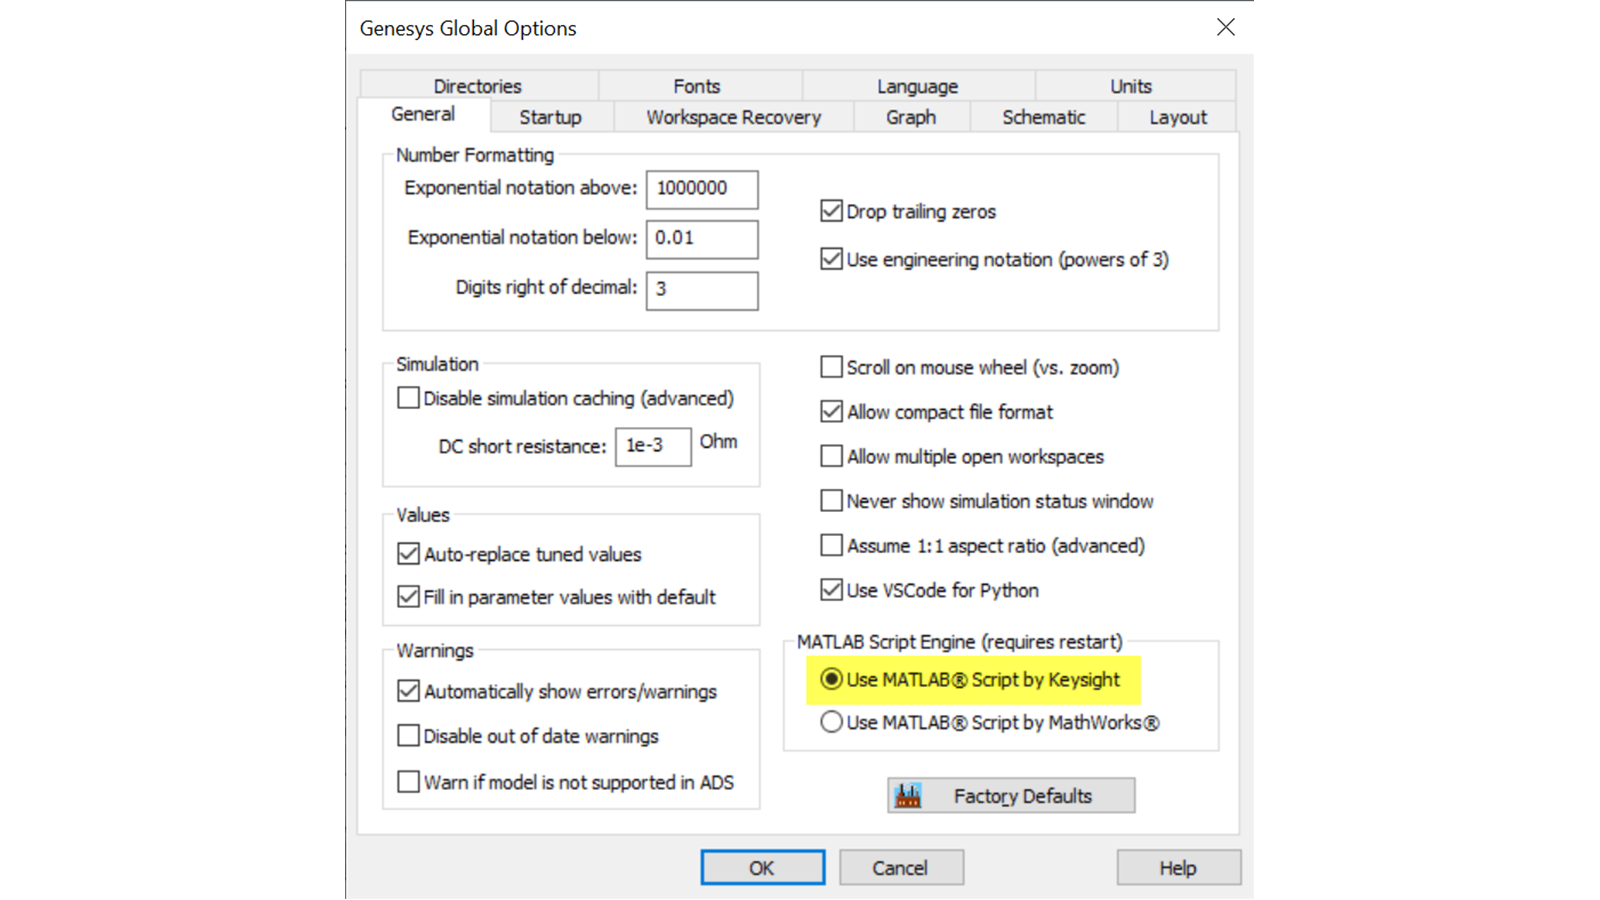Switch to the Startup tab
This screenshot has width=1600, height=900.
point(549,117)
